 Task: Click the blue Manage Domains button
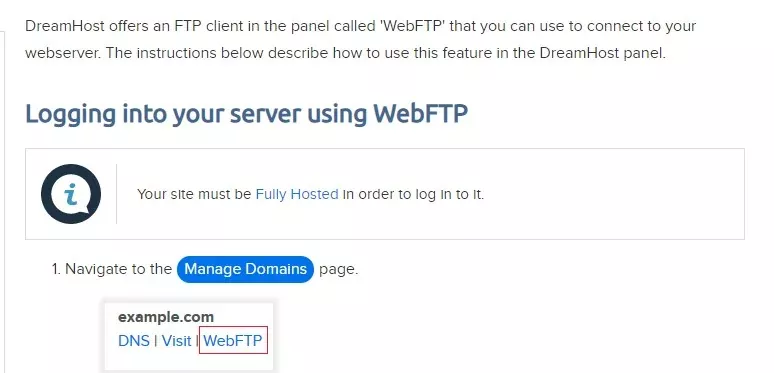(245, 269)
